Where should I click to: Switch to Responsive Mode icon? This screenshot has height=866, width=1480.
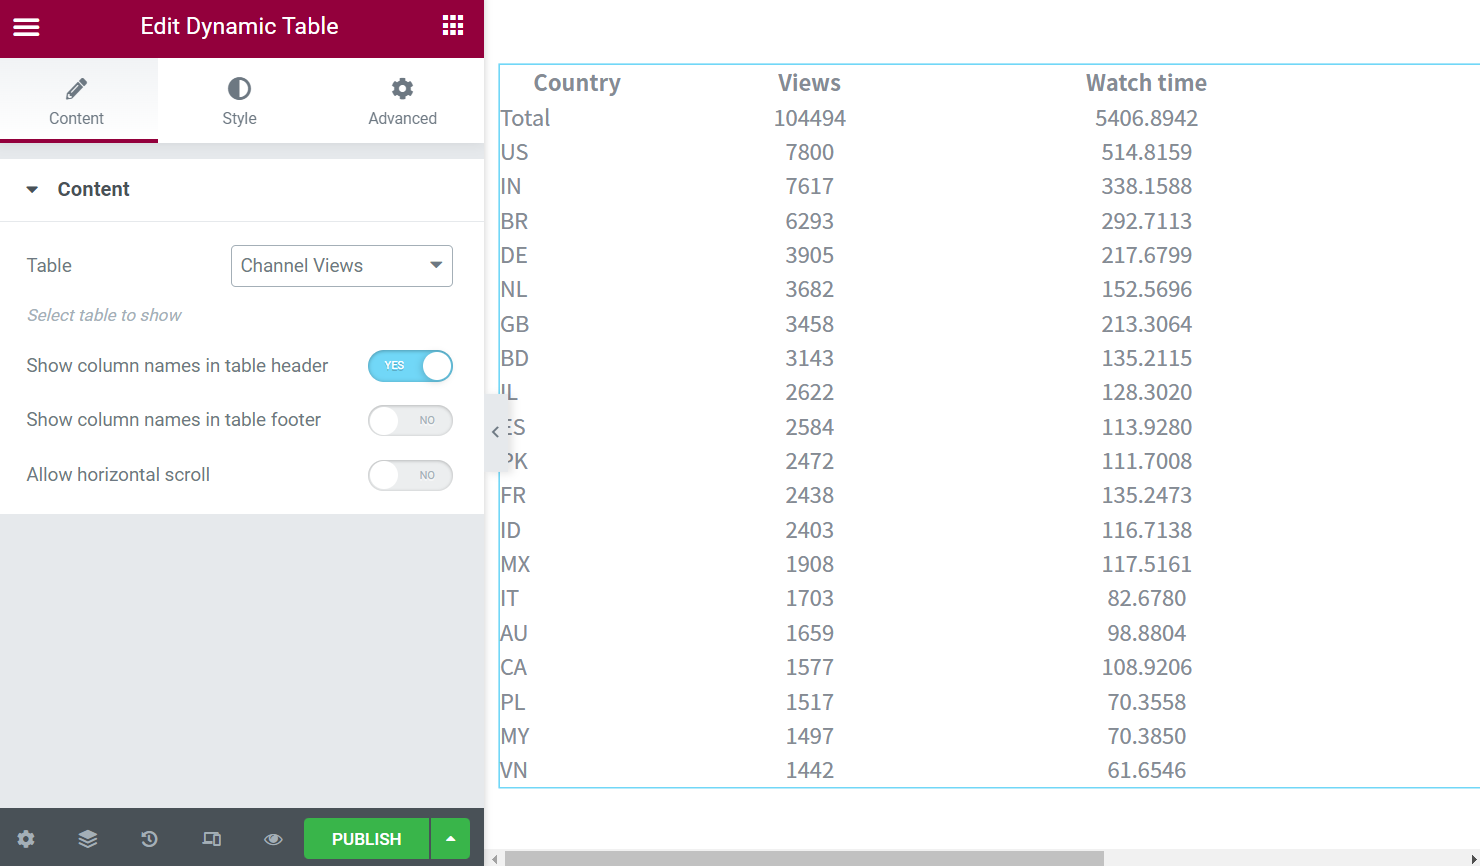pos(211,839)
